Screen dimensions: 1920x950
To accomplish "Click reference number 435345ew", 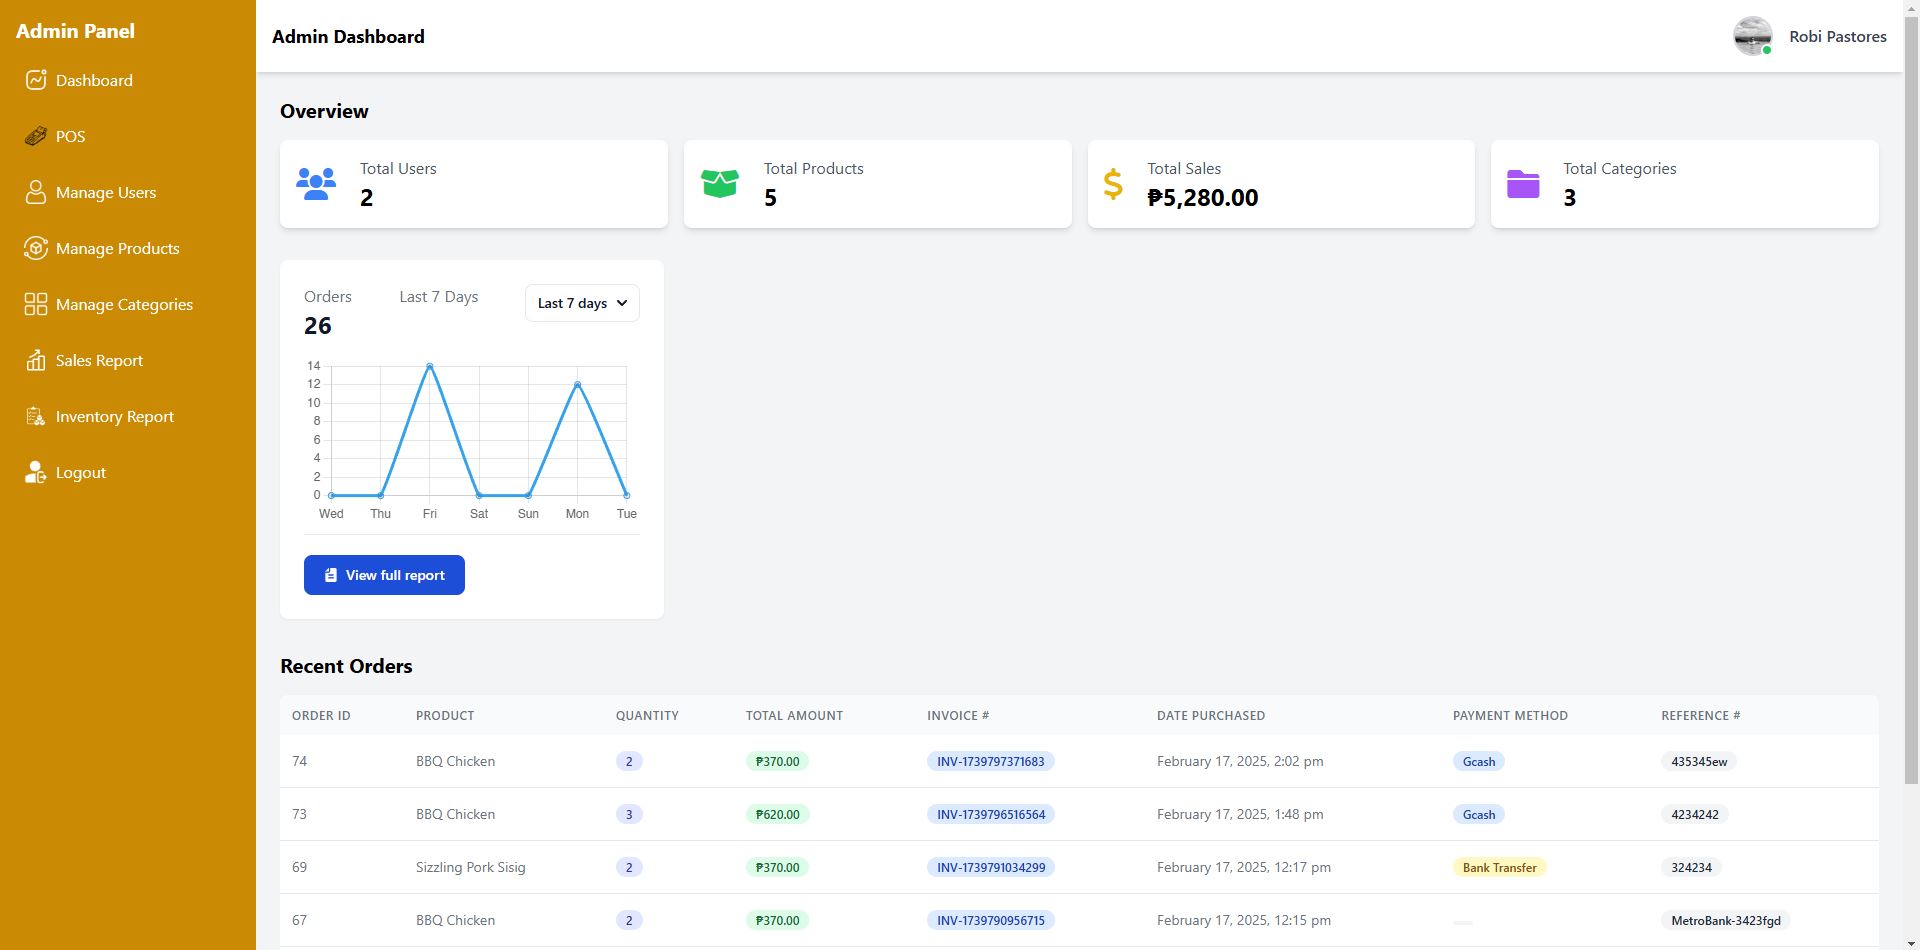I will coord(1699,761).
